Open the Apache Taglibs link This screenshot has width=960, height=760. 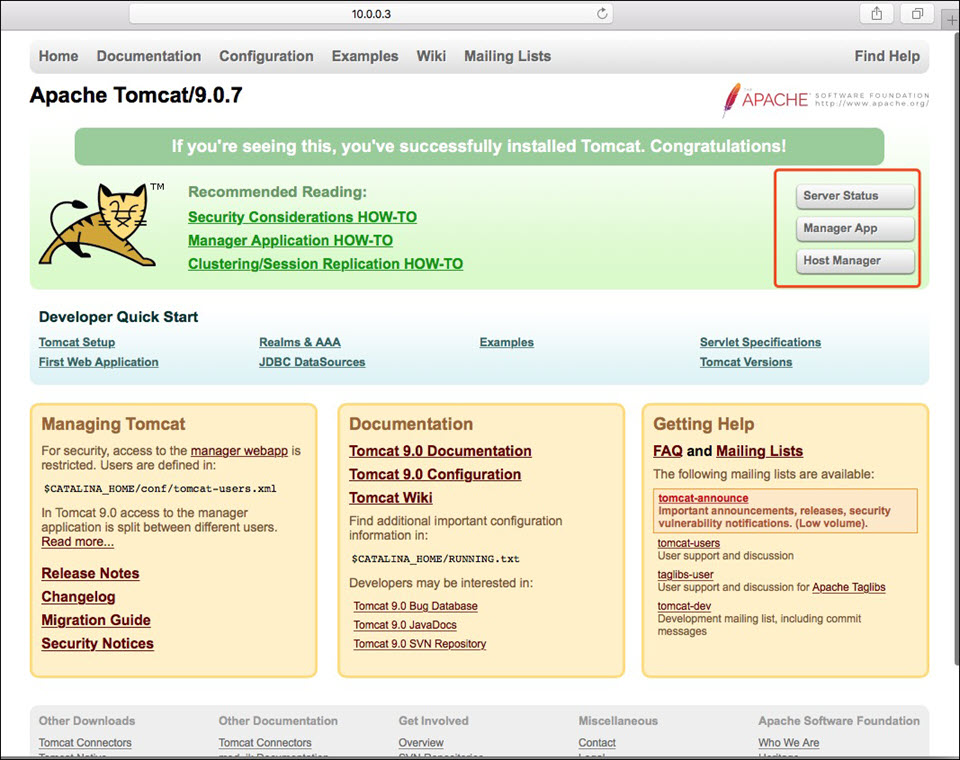click(x=849, y=587)
